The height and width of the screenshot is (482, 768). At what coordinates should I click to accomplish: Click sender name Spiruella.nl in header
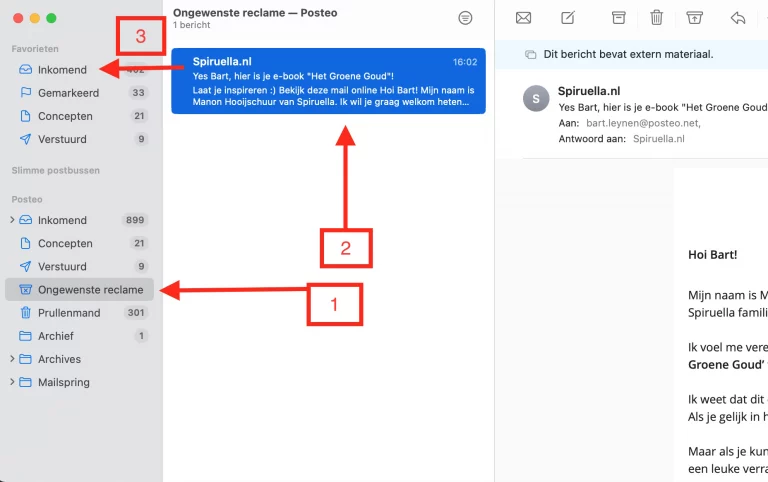point(589,91)
